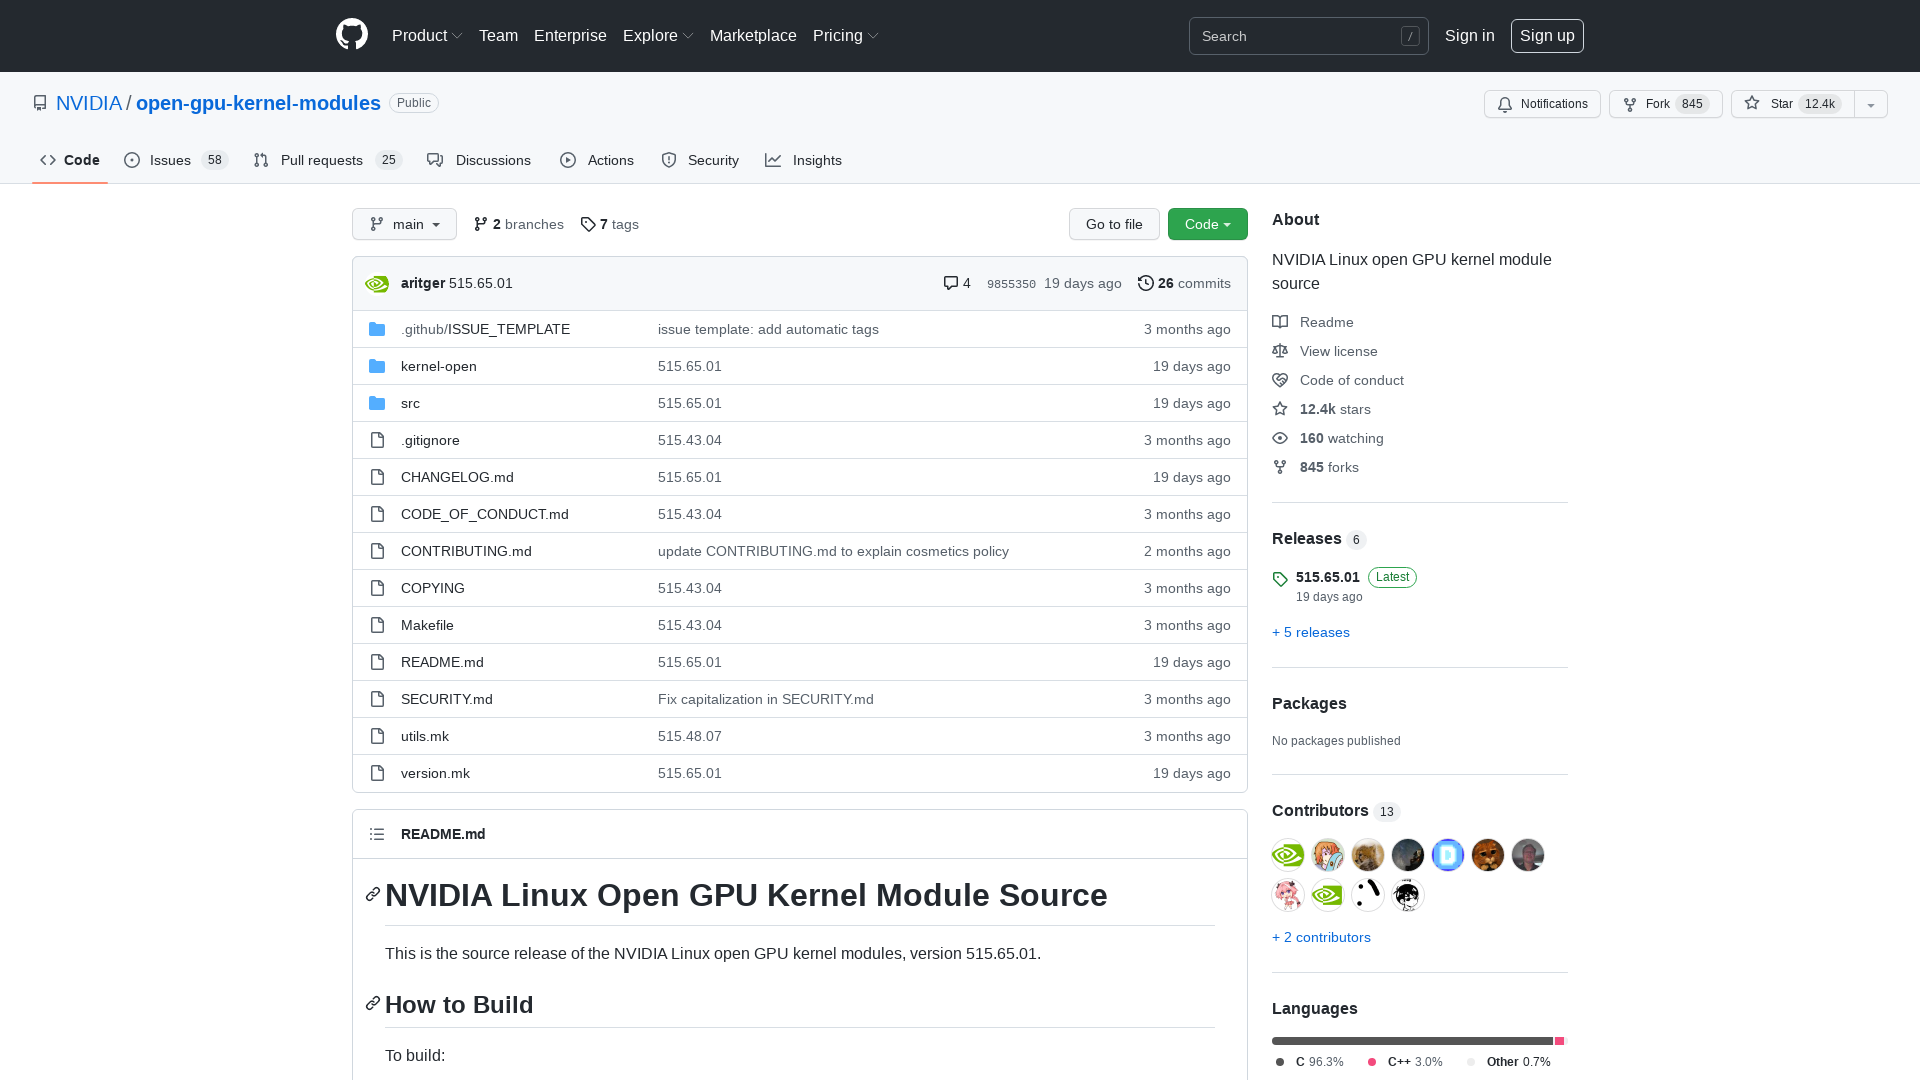
Task: Click the Sign in link
Action: 1470,35
